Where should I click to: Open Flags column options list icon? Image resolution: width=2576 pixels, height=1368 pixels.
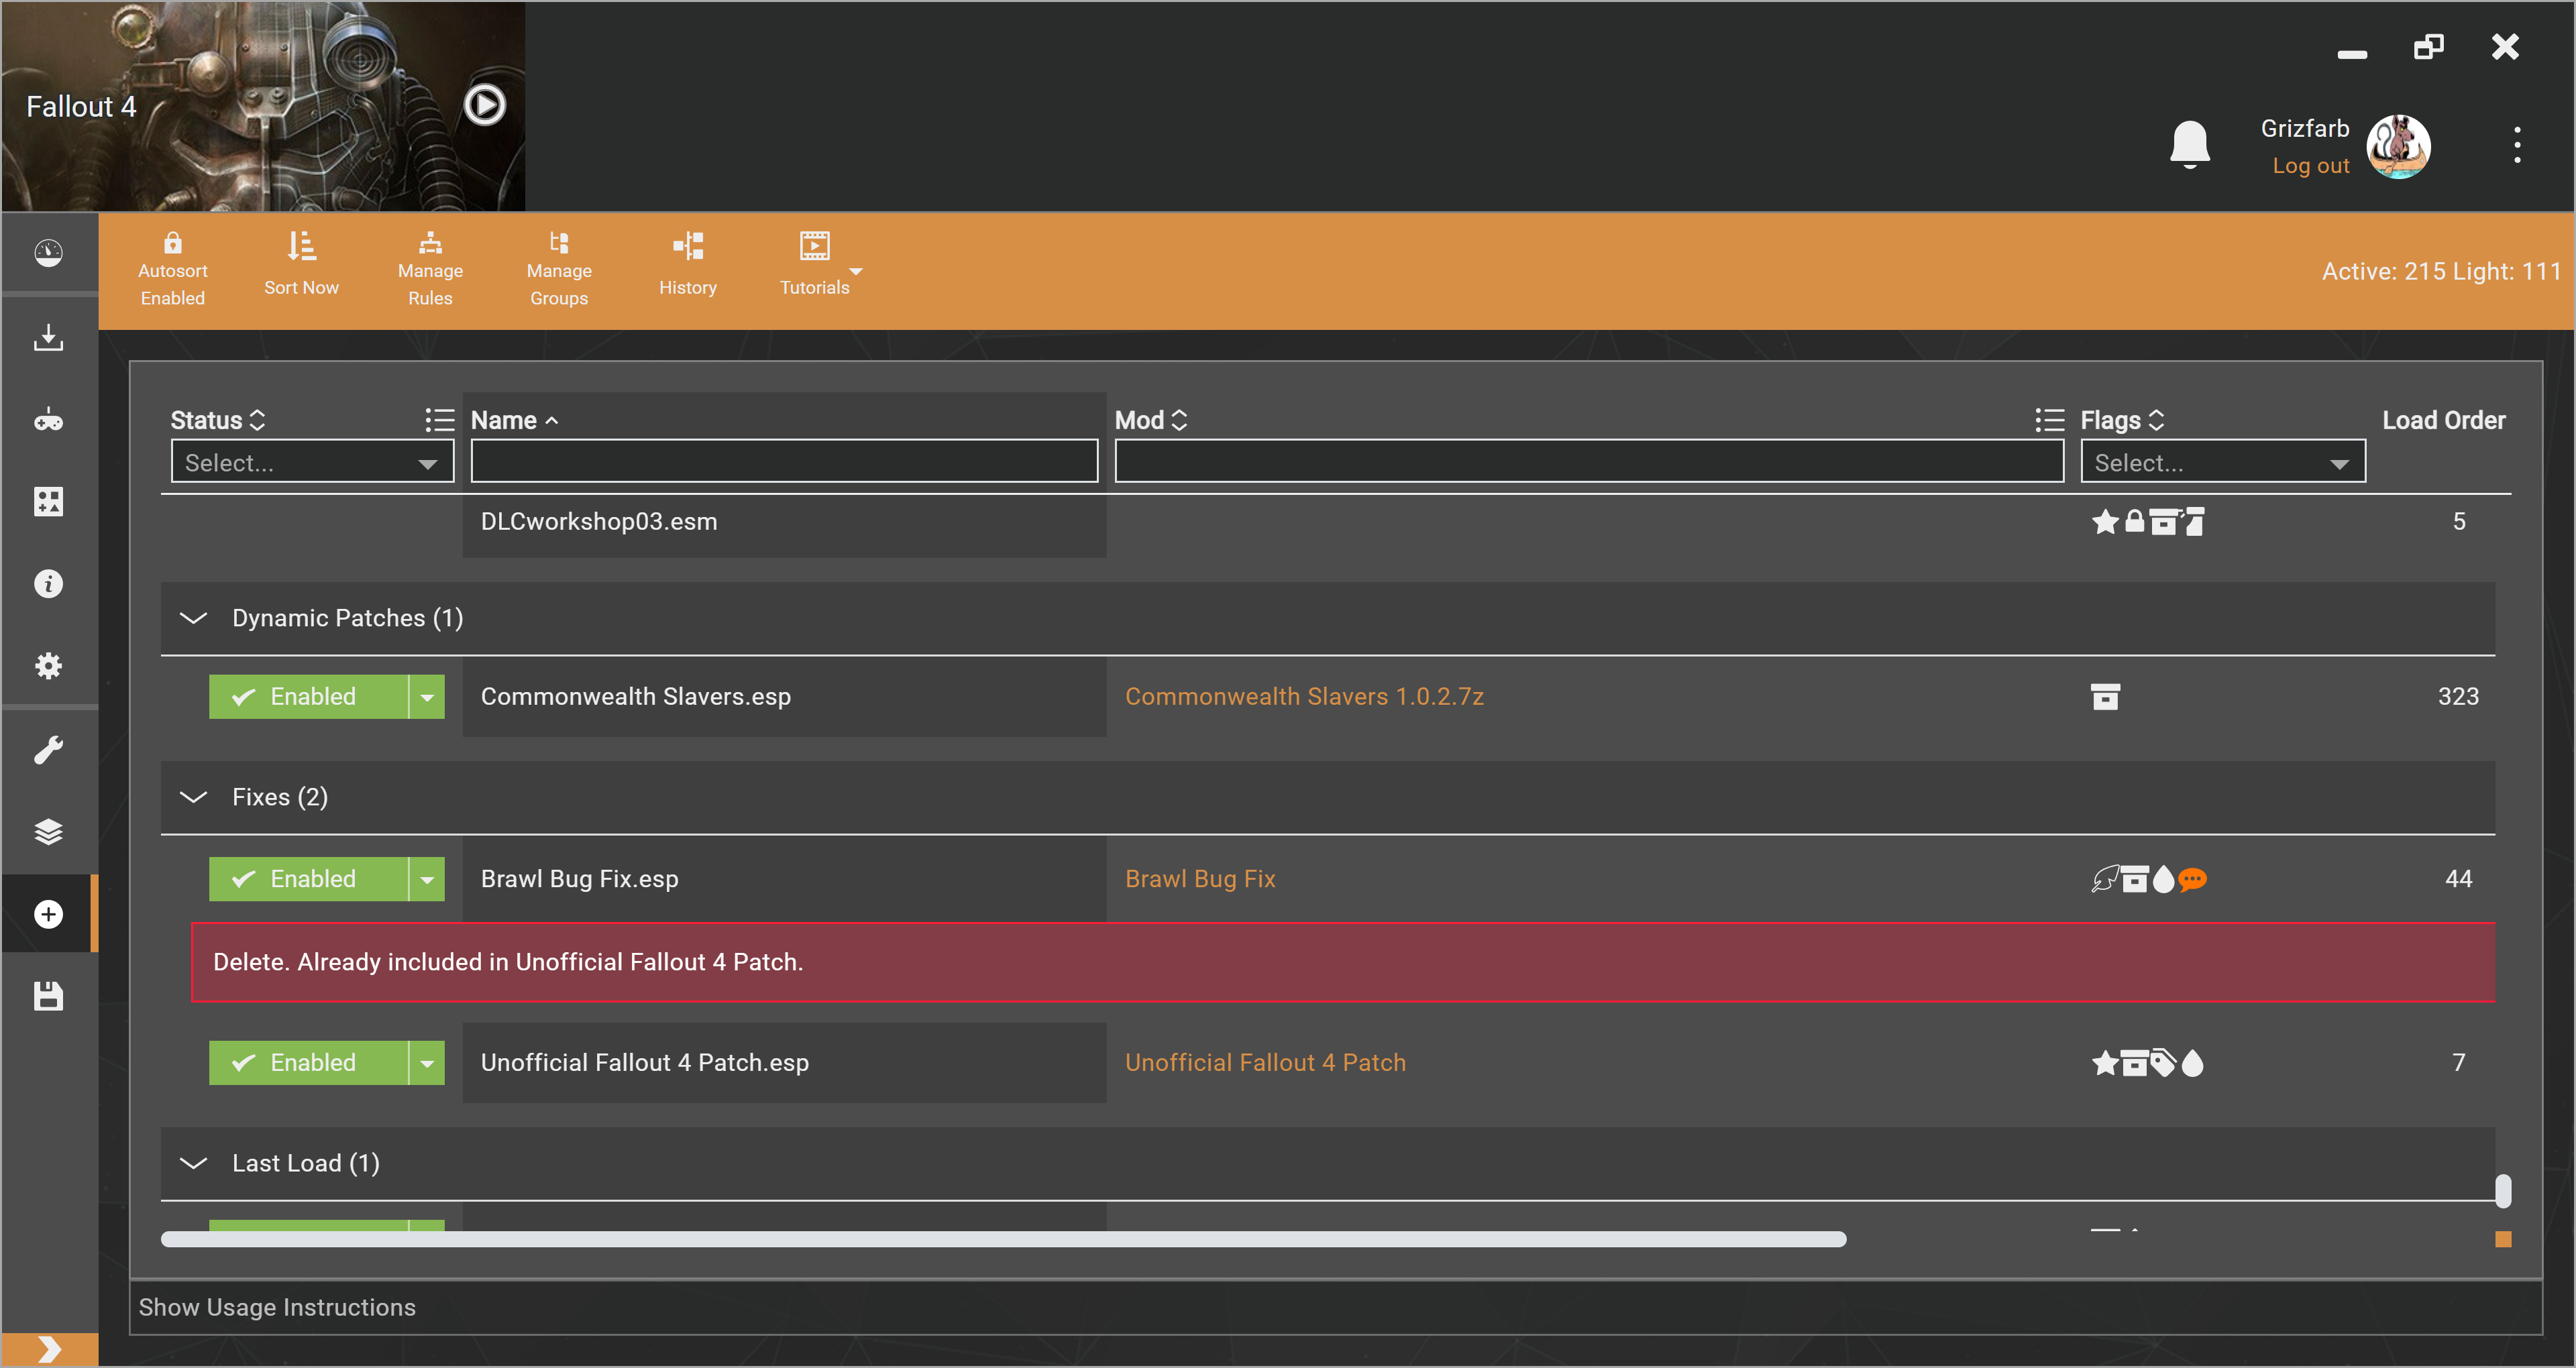2049,420
